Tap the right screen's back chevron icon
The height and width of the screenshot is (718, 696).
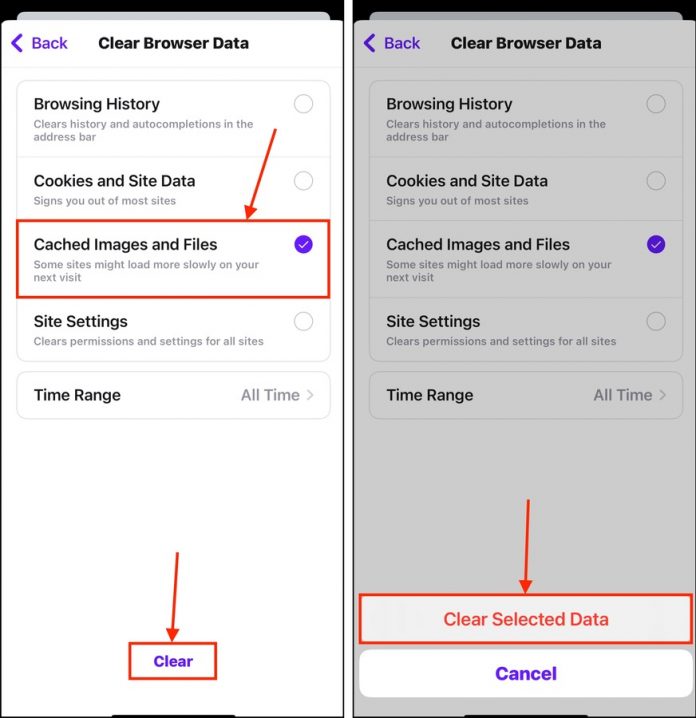[x=370, y=43]
